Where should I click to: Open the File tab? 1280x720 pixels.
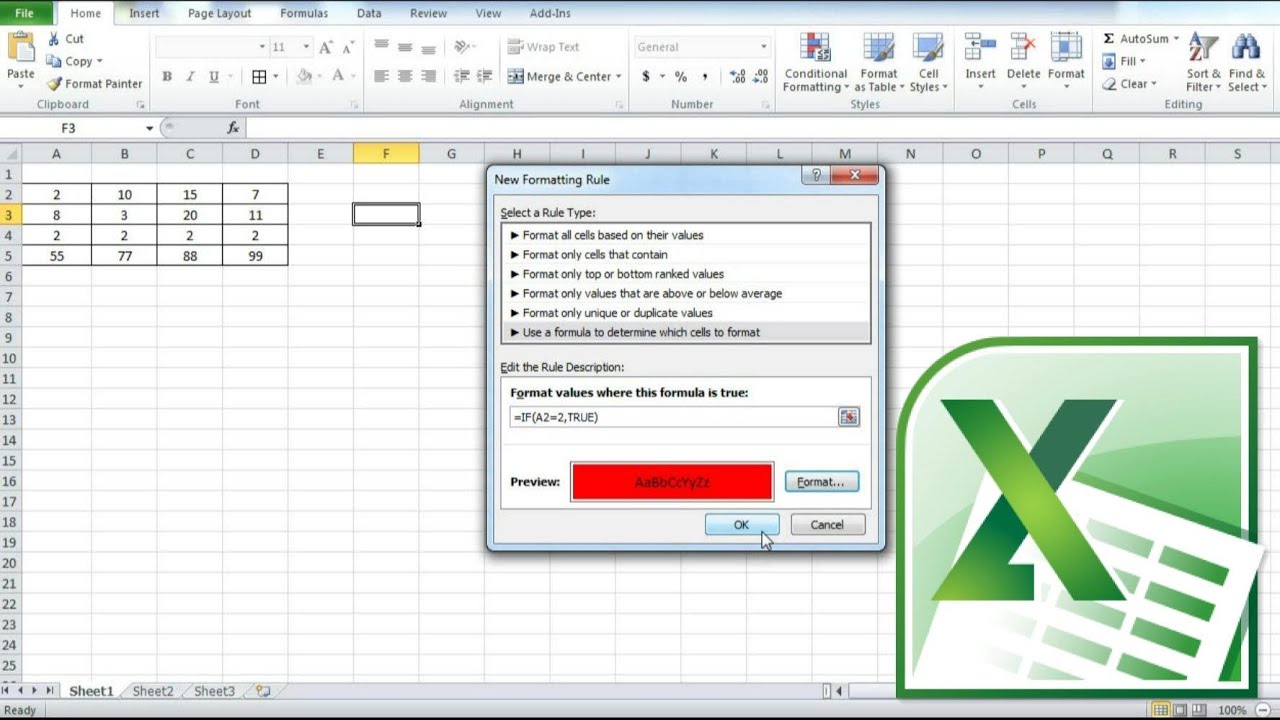[25, 13]
